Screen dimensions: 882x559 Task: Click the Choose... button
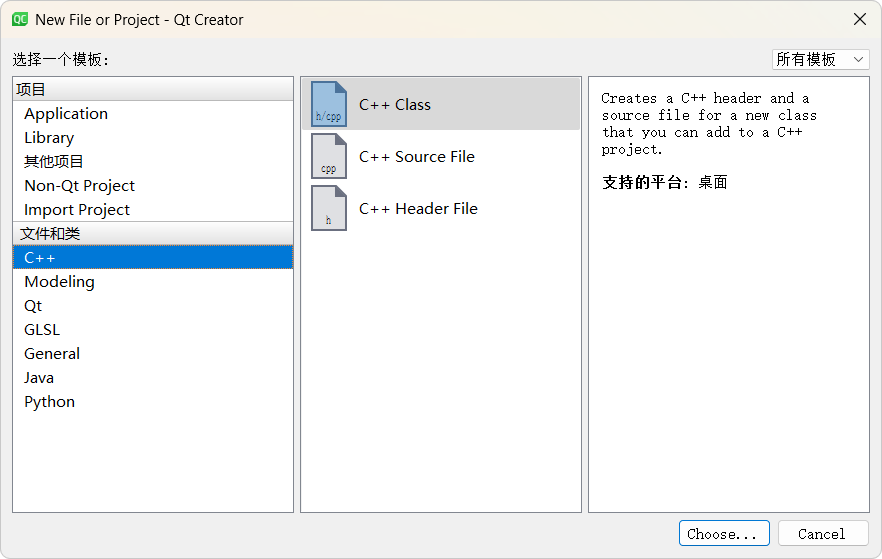[724, 533]
